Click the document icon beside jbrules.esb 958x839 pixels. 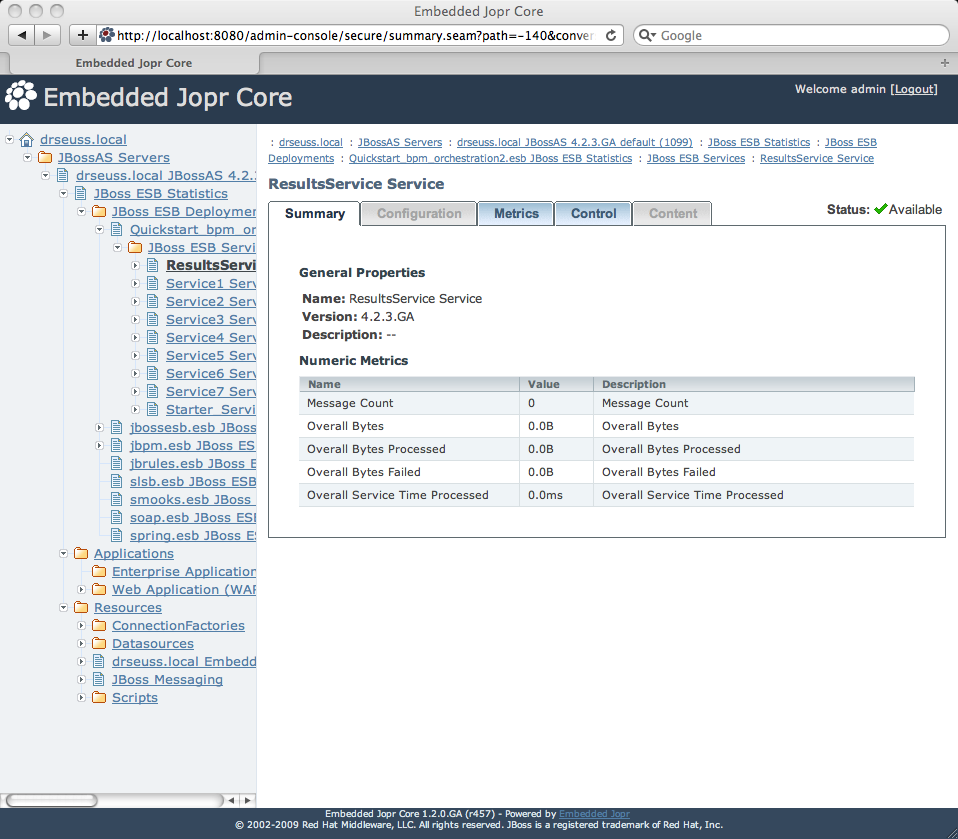coord(117,464)
